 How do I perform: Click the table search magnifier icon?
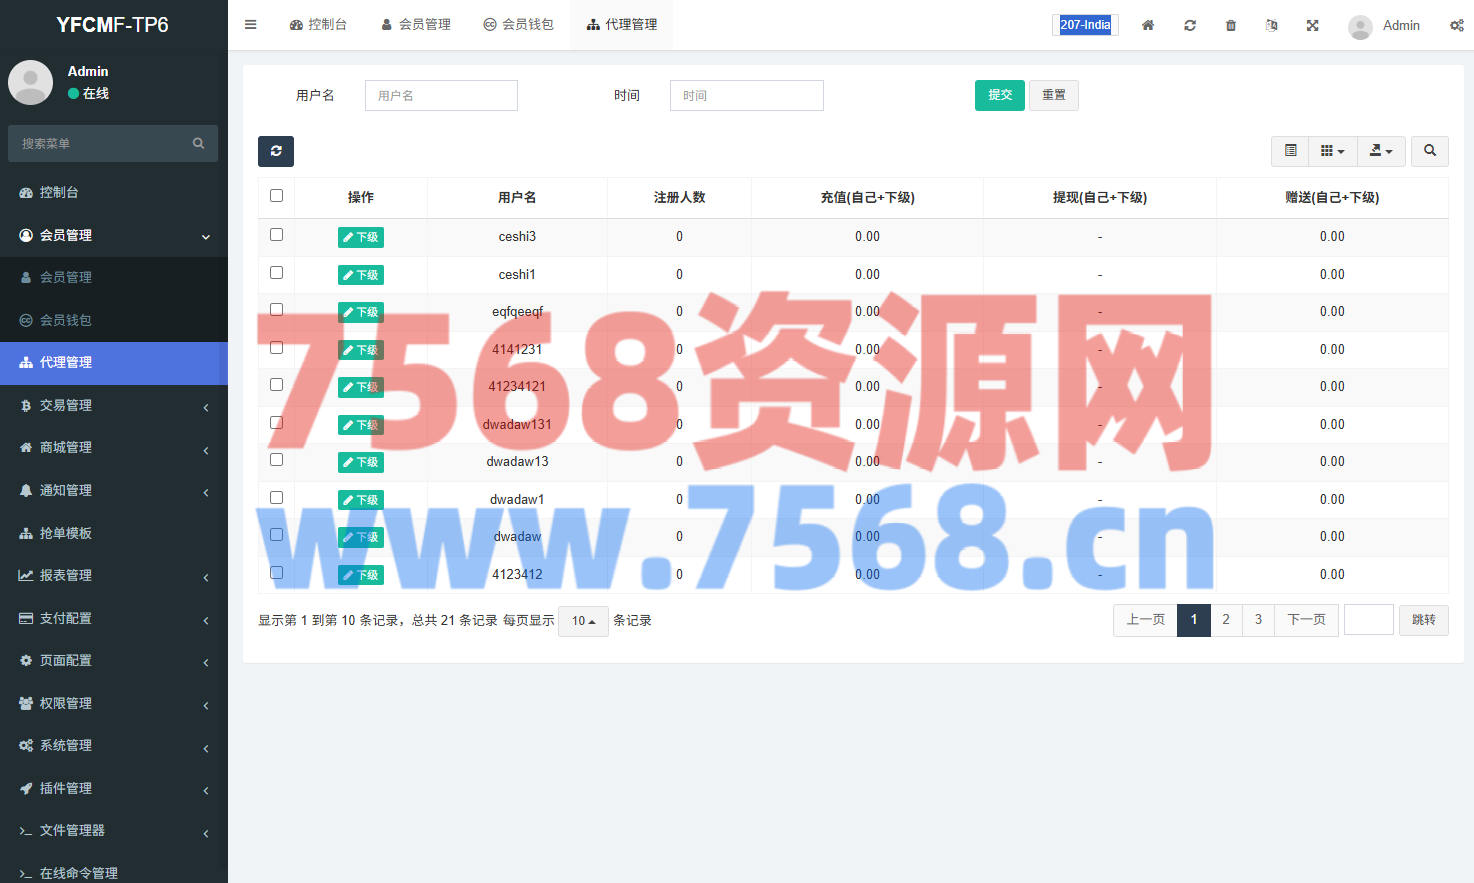point(1430,151)
